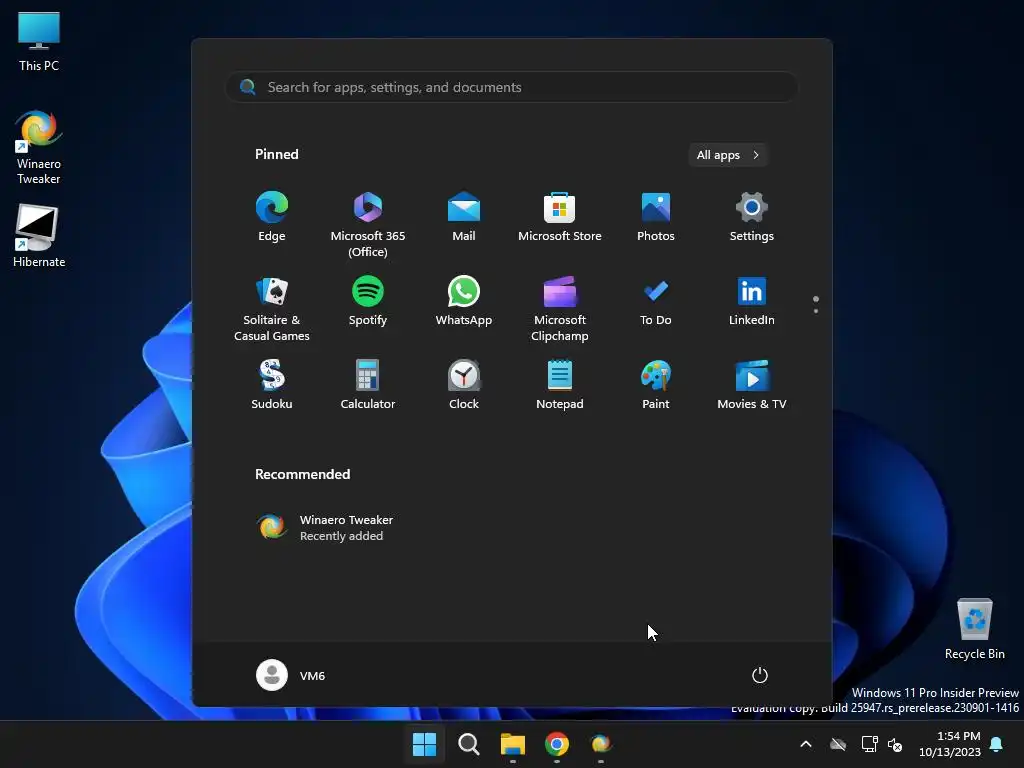This screenshot has width=1024, height=768.
Task: Launch the Photos app
Action: pos(656,217)
